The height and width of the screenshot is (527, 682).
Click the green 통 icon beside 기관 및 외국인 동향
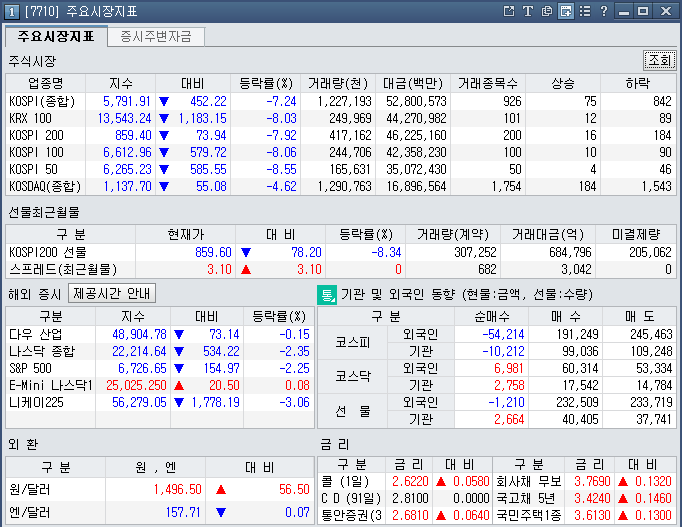327,294
